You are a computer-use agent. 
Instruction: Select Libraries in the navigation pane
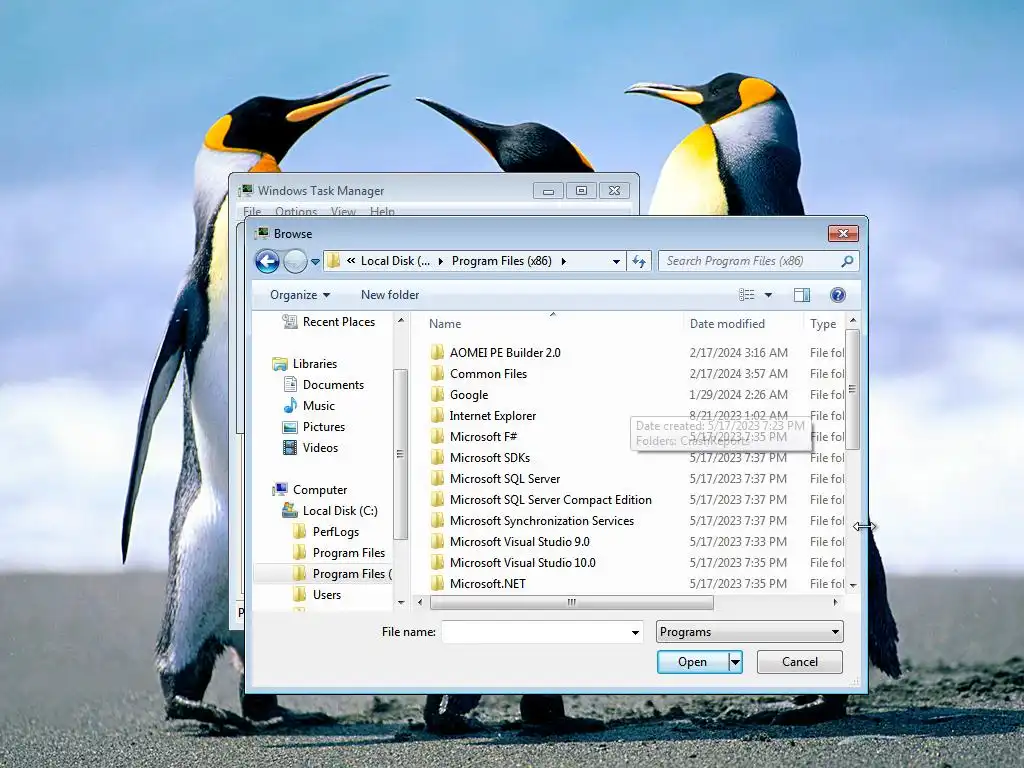point(305,364)
